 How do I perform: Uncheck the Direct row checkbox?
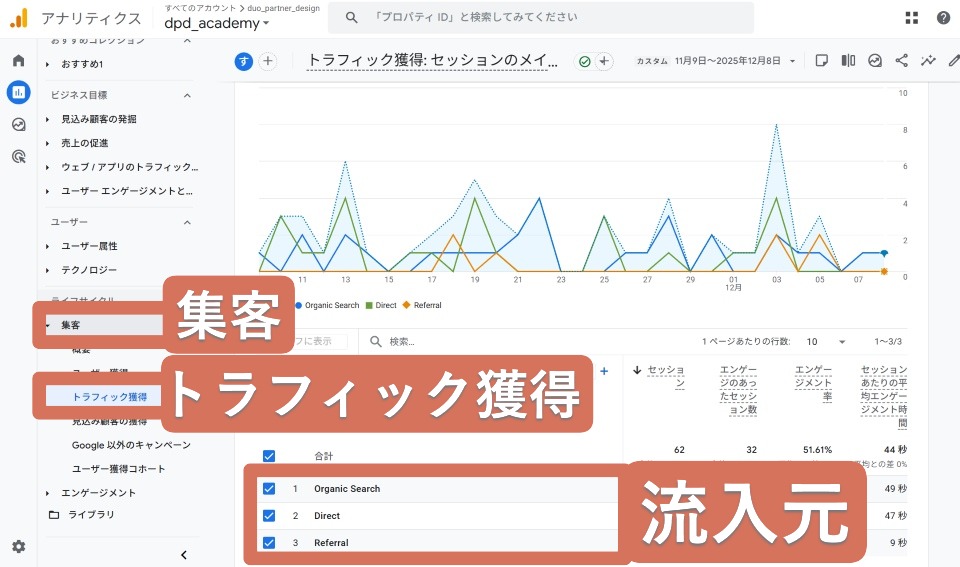(x=269, y=516)
